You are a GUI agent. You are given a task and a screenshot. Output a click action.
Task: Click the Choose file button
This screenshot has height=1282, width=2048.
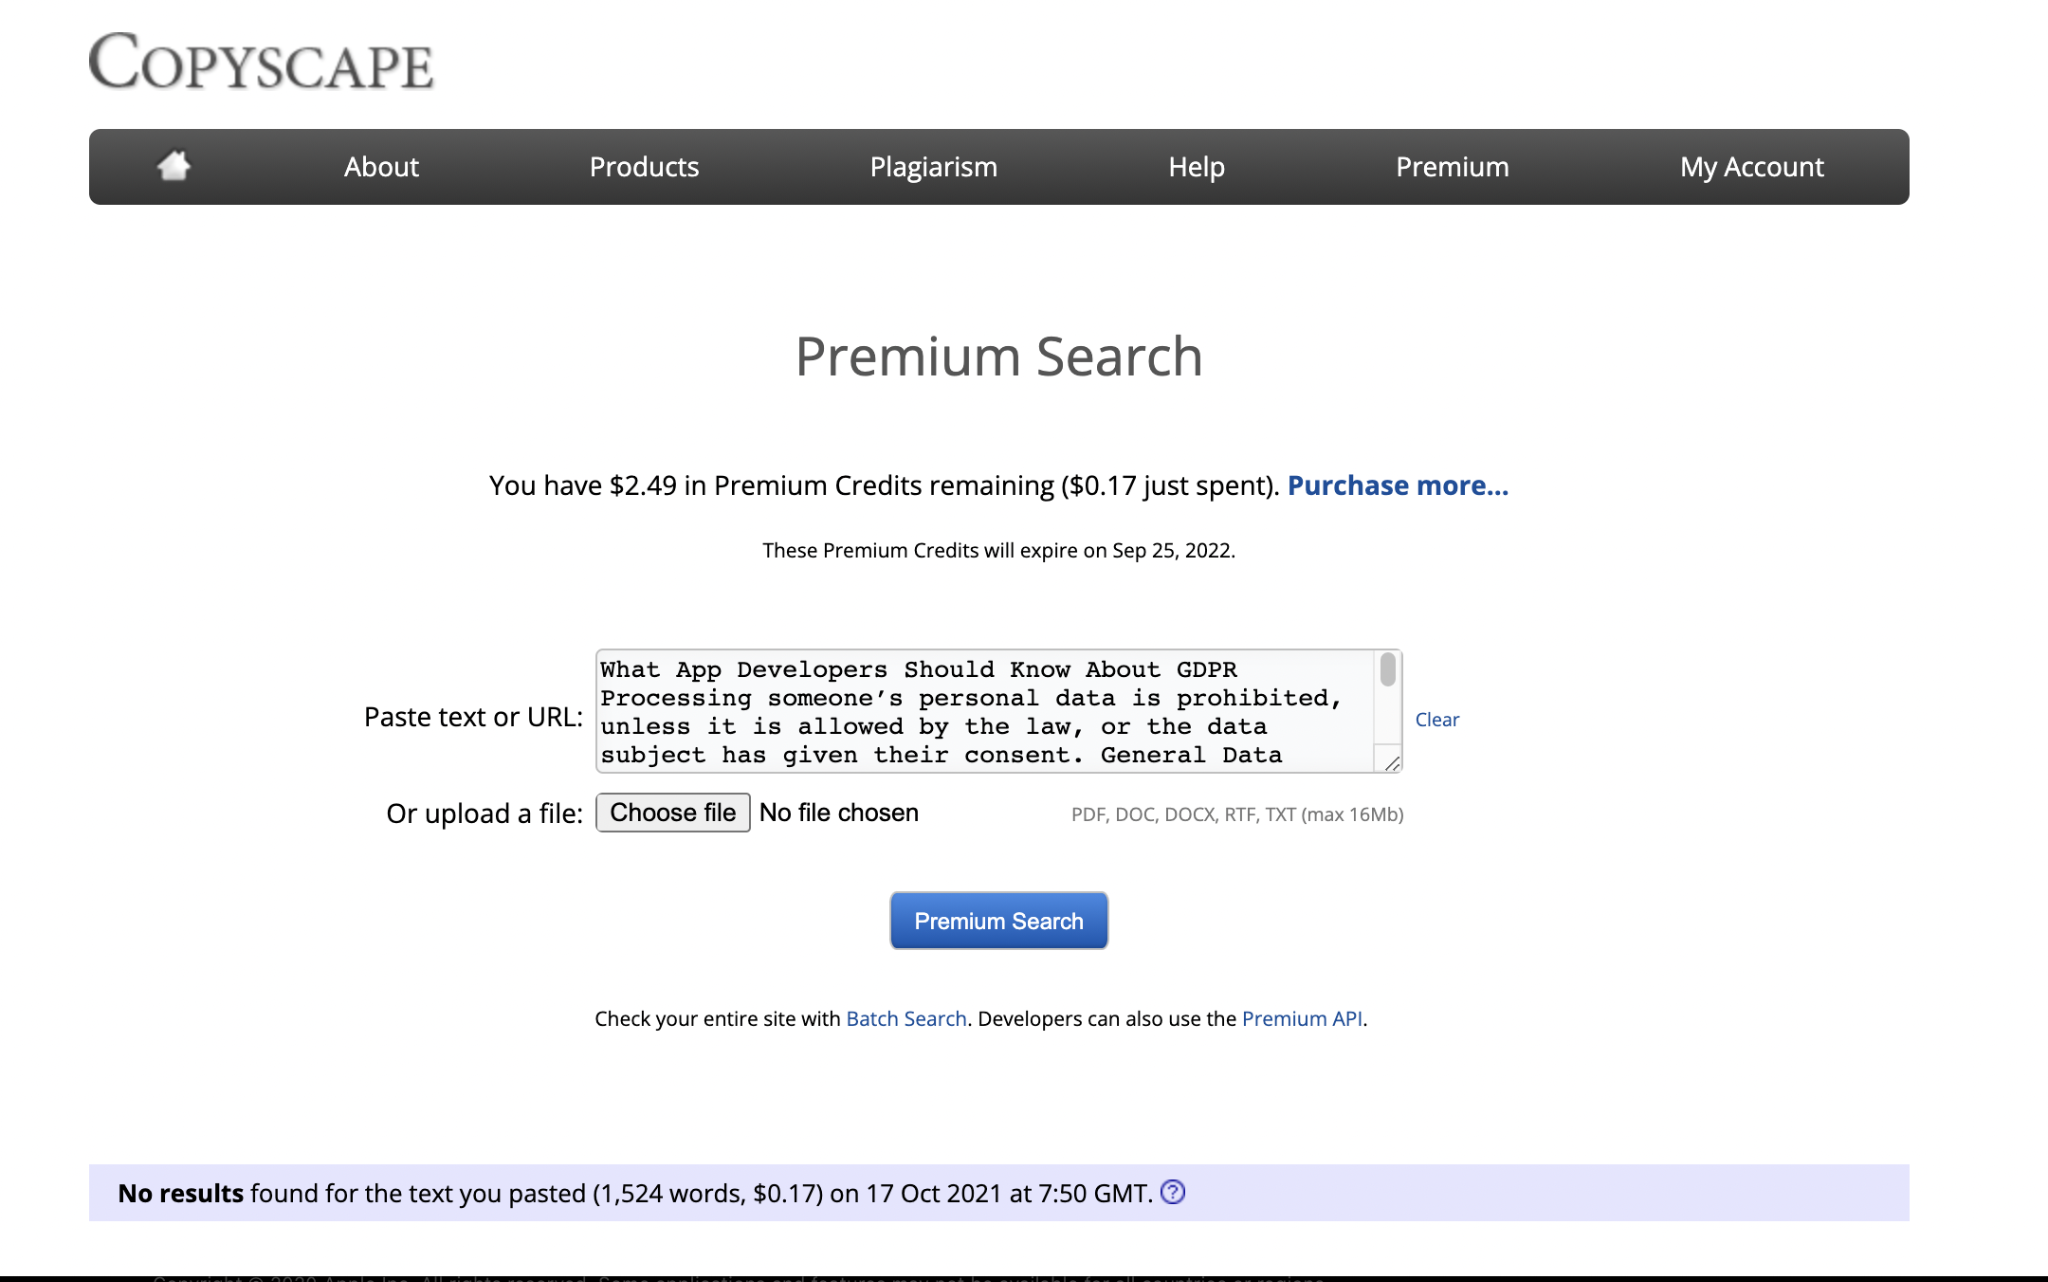click(673, 813)
